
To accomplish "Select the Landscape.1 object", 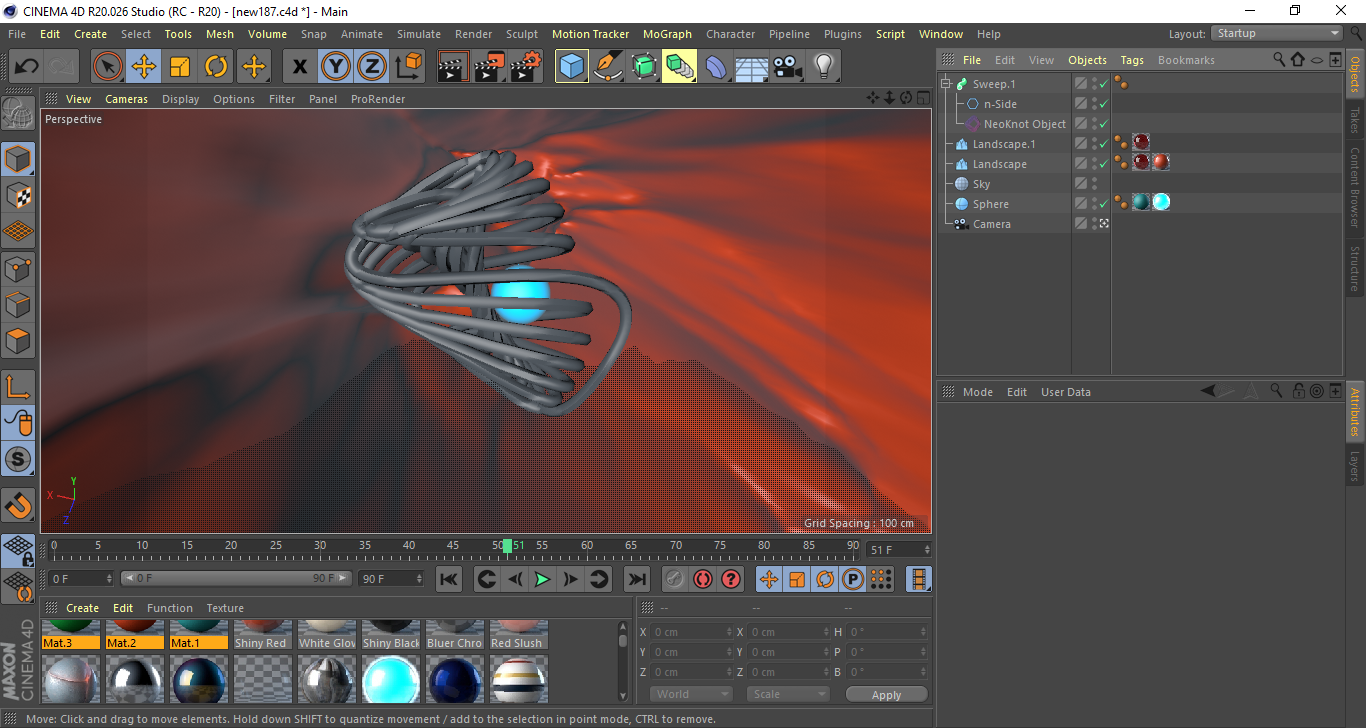I will coord(1004,144).
